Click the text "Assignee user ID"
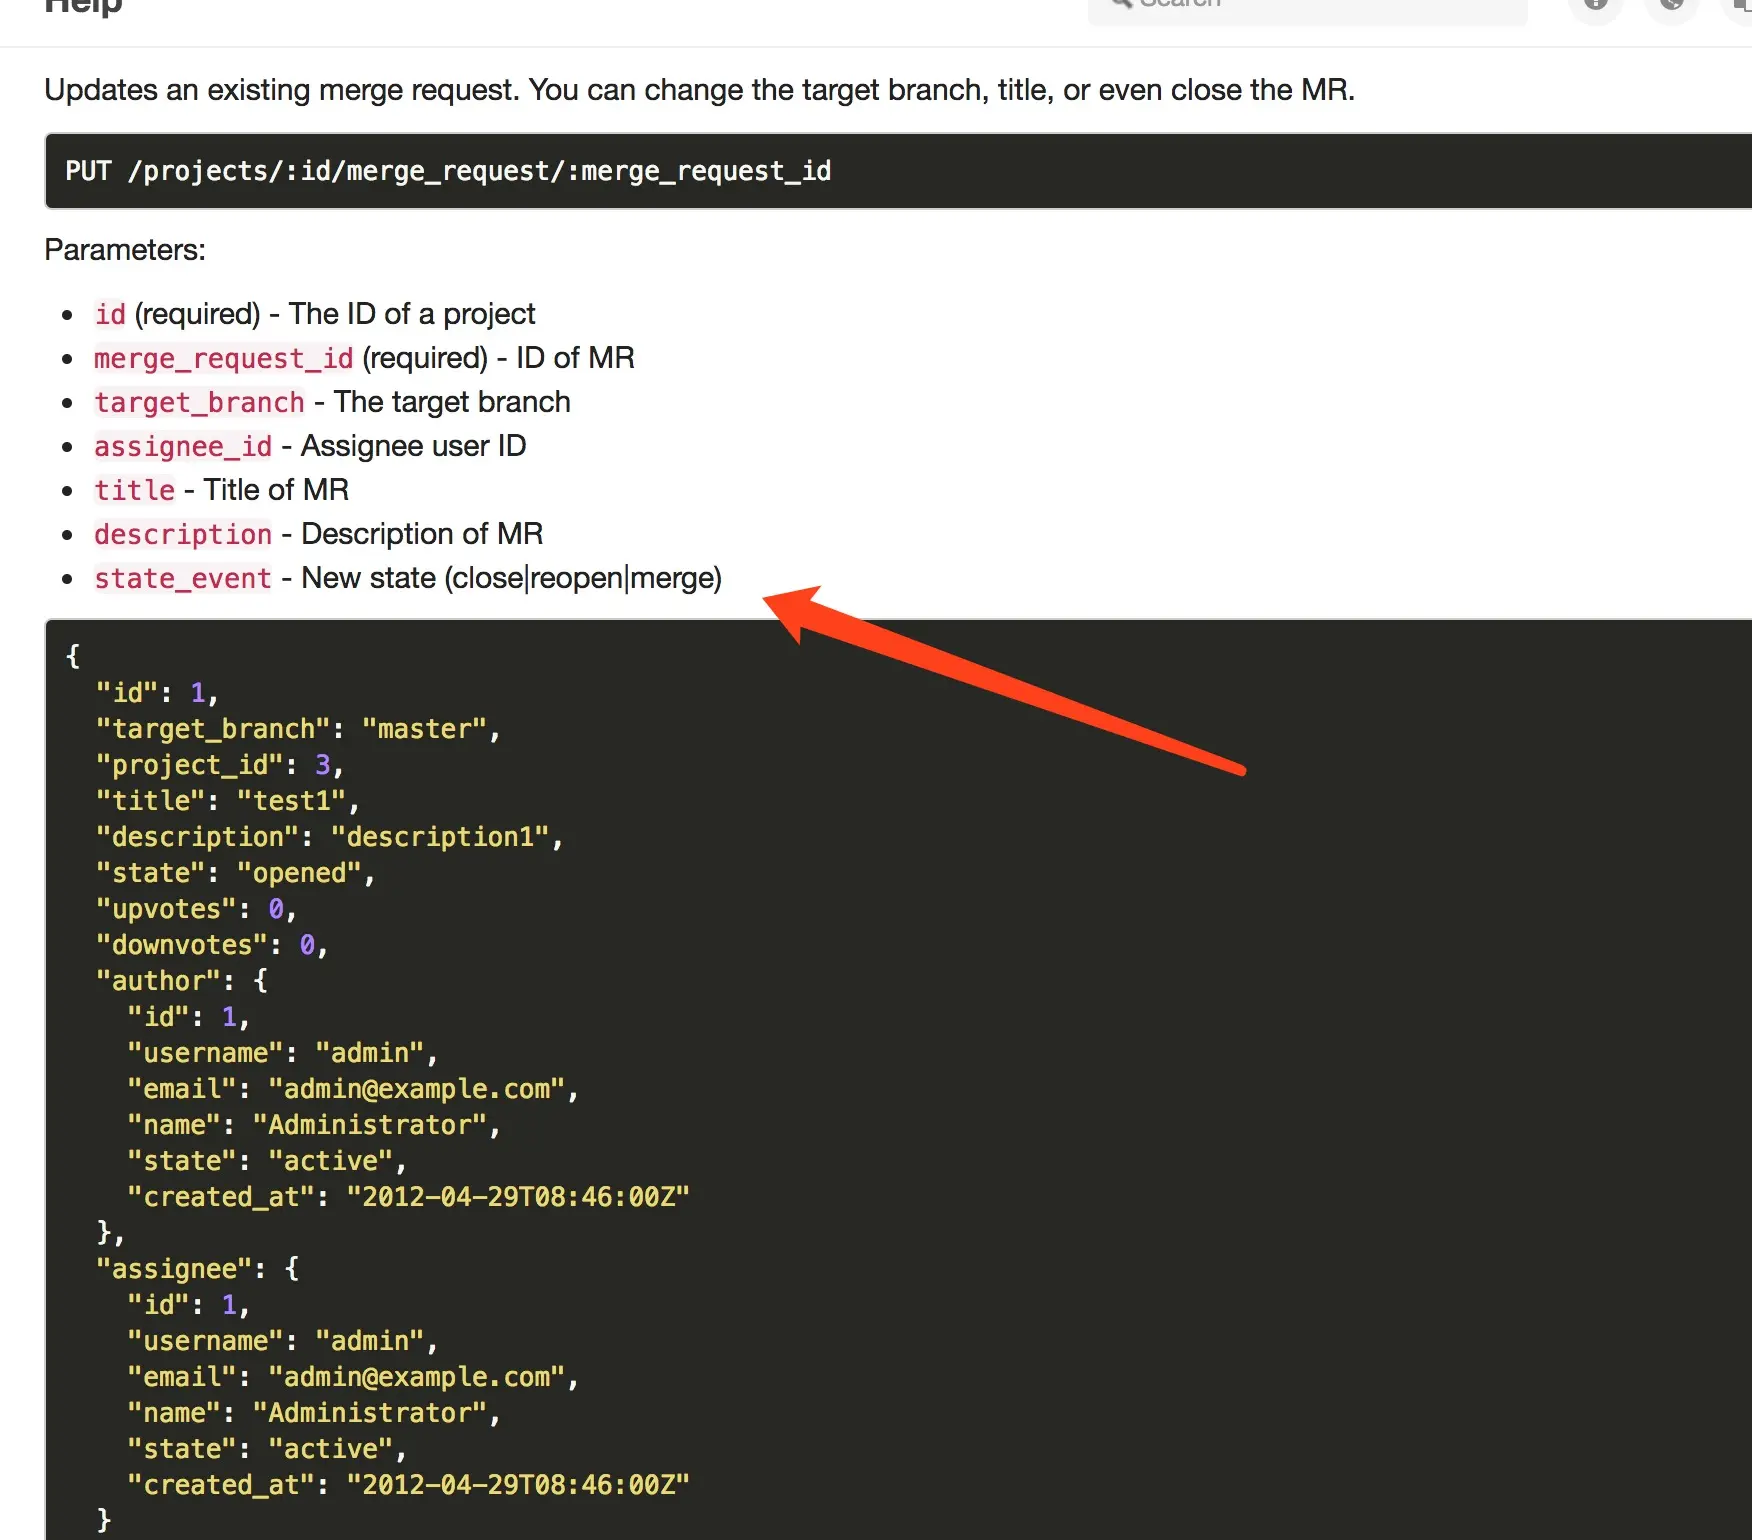1752x1540 pixels. (414, 446)
